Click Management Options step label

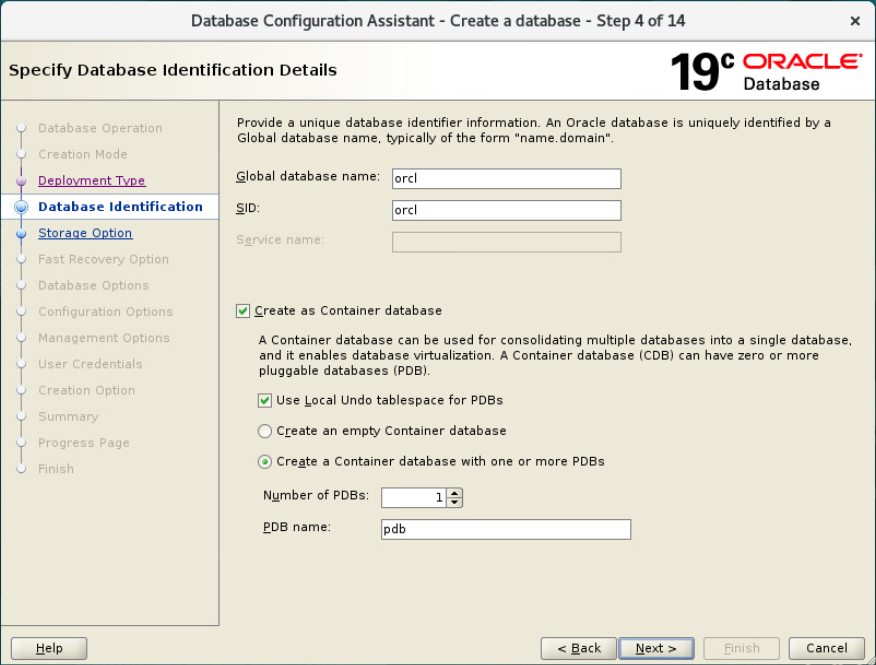pyautogui.click(x=104, y=338)
